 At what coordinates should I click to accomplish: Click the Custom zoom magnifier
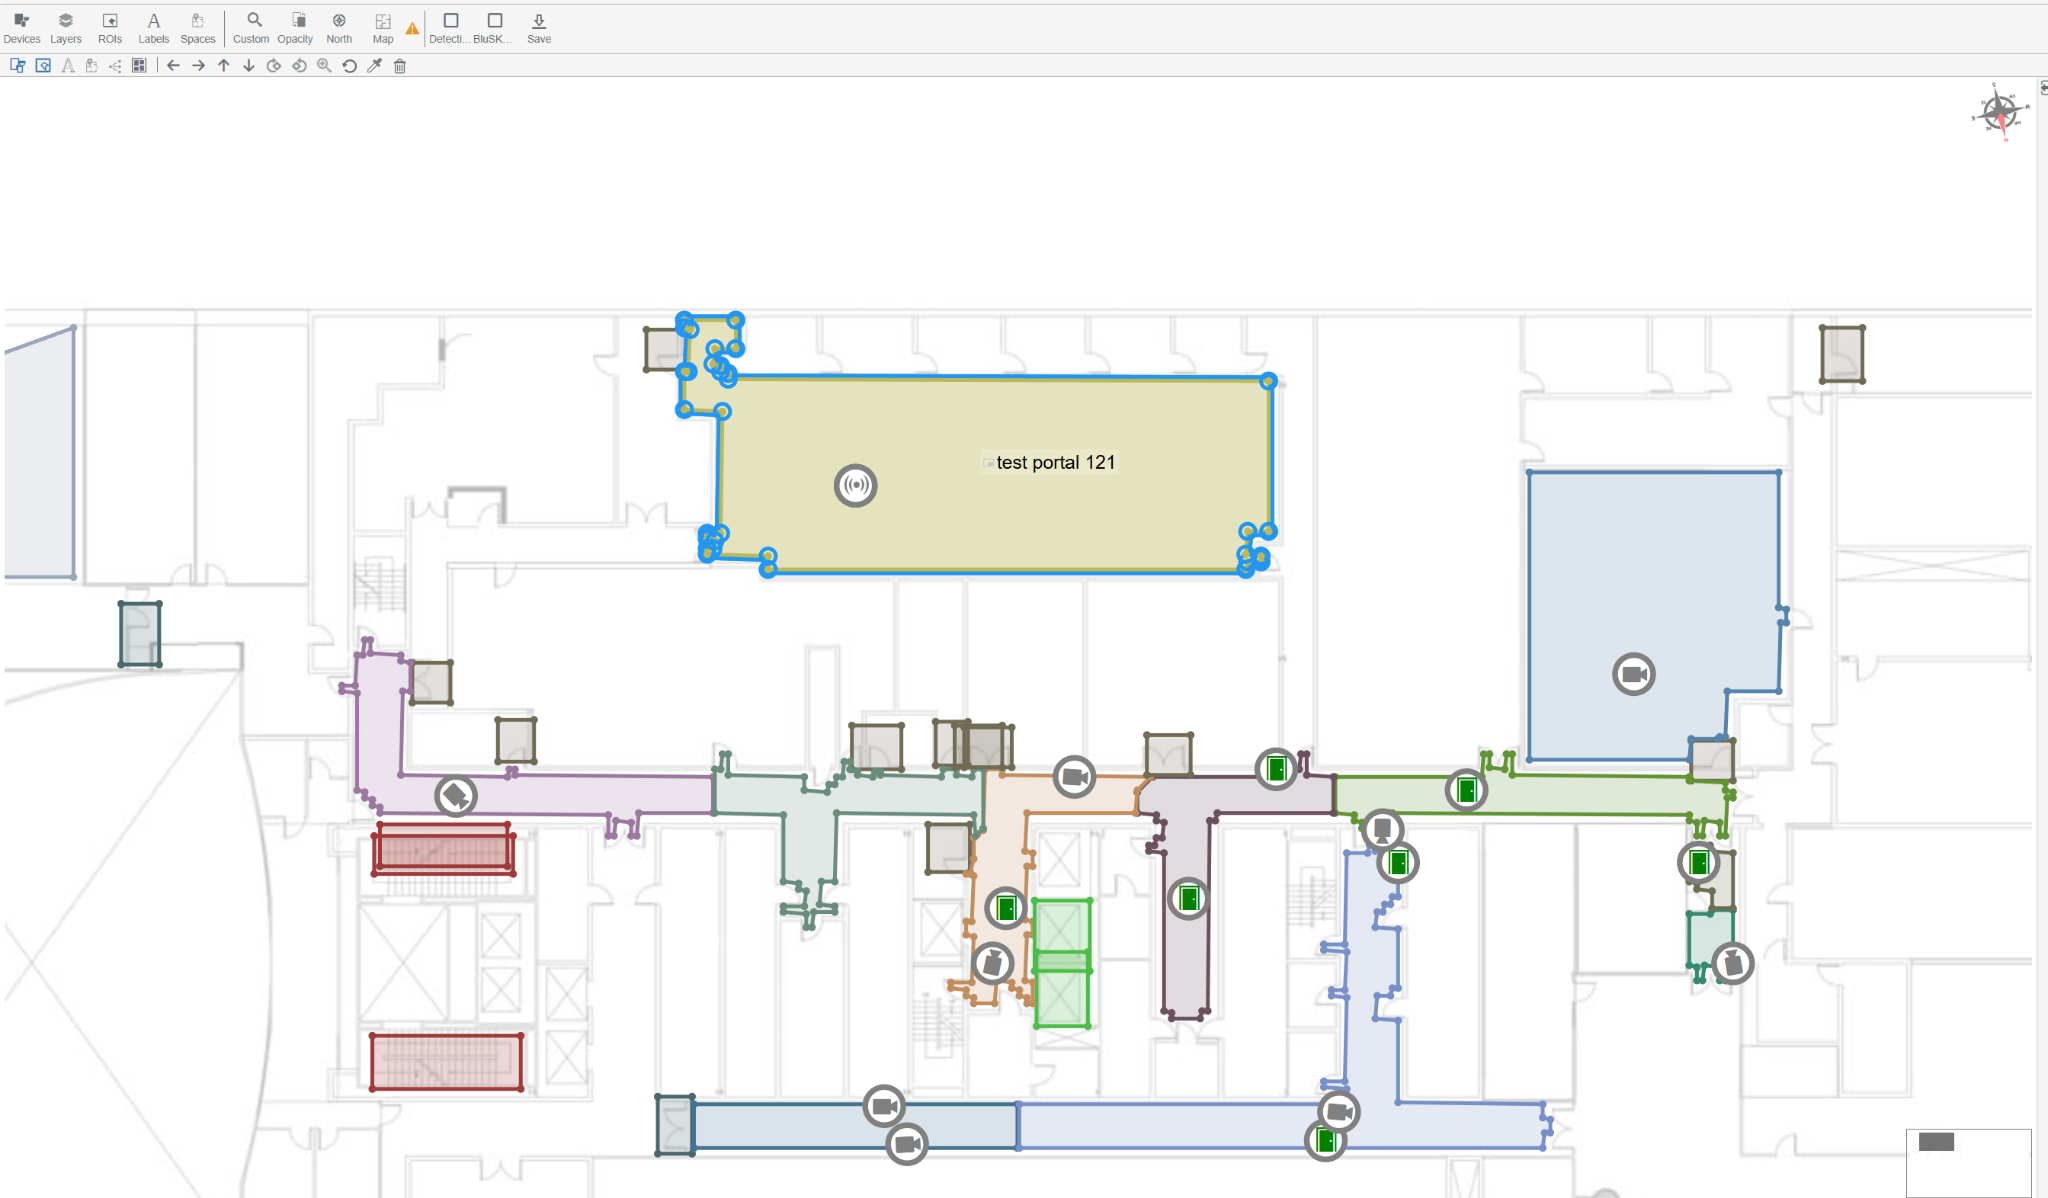[x=251, y=28]
